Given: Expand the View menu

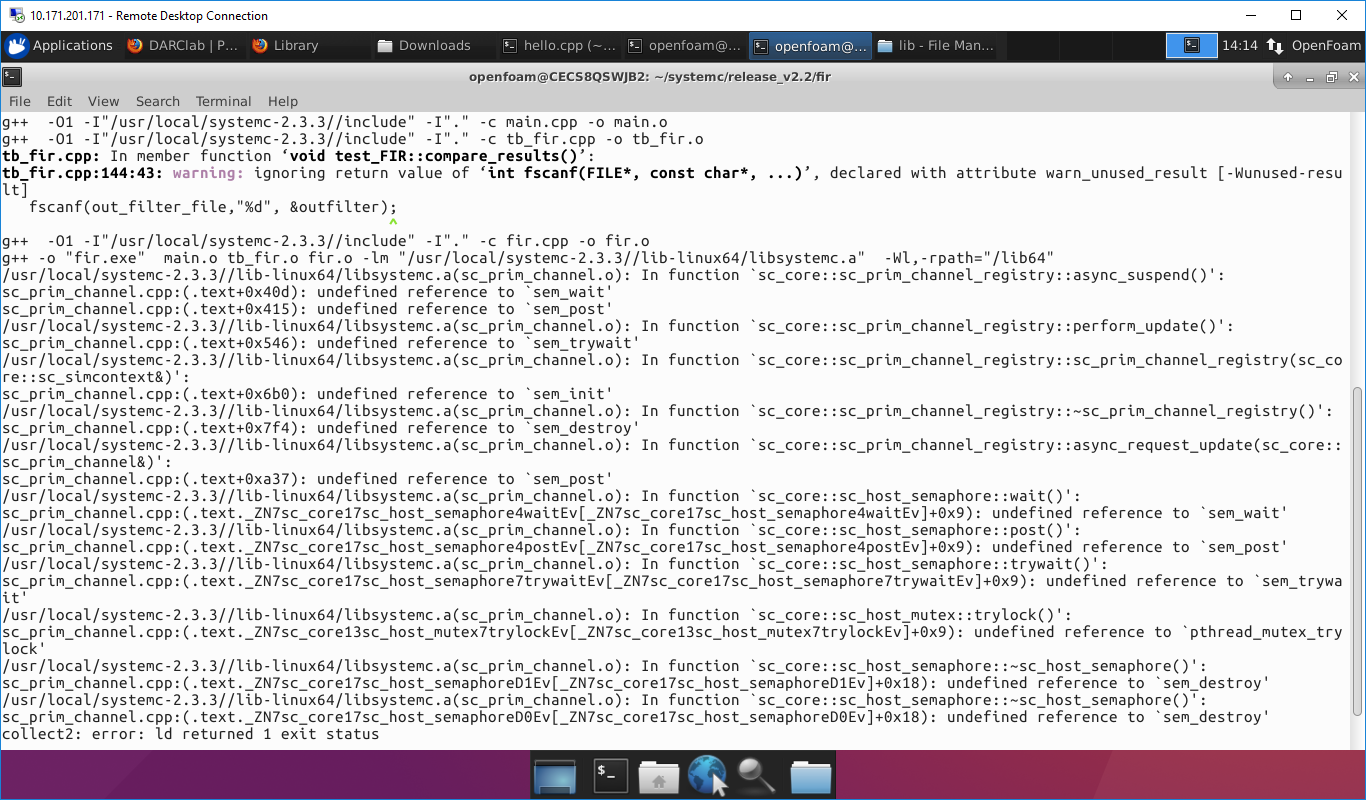Looking at the screenshot, I should coord(103,101).
